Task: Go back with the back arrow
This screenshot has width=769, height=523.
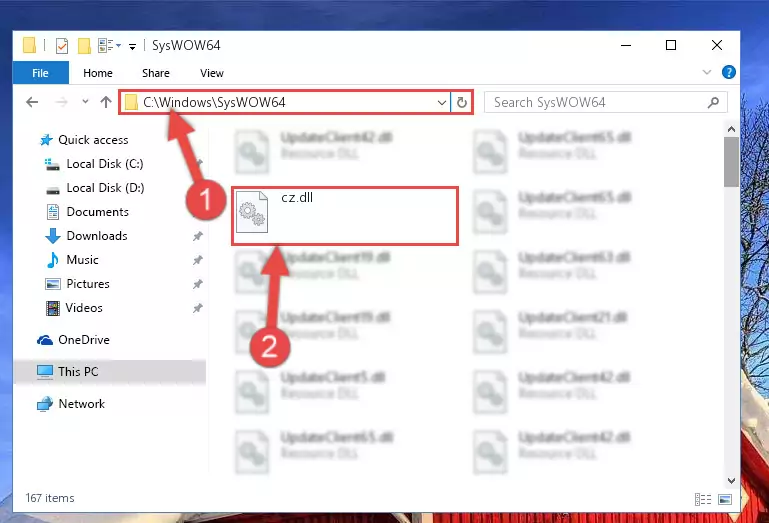Action: pos(32,102)
